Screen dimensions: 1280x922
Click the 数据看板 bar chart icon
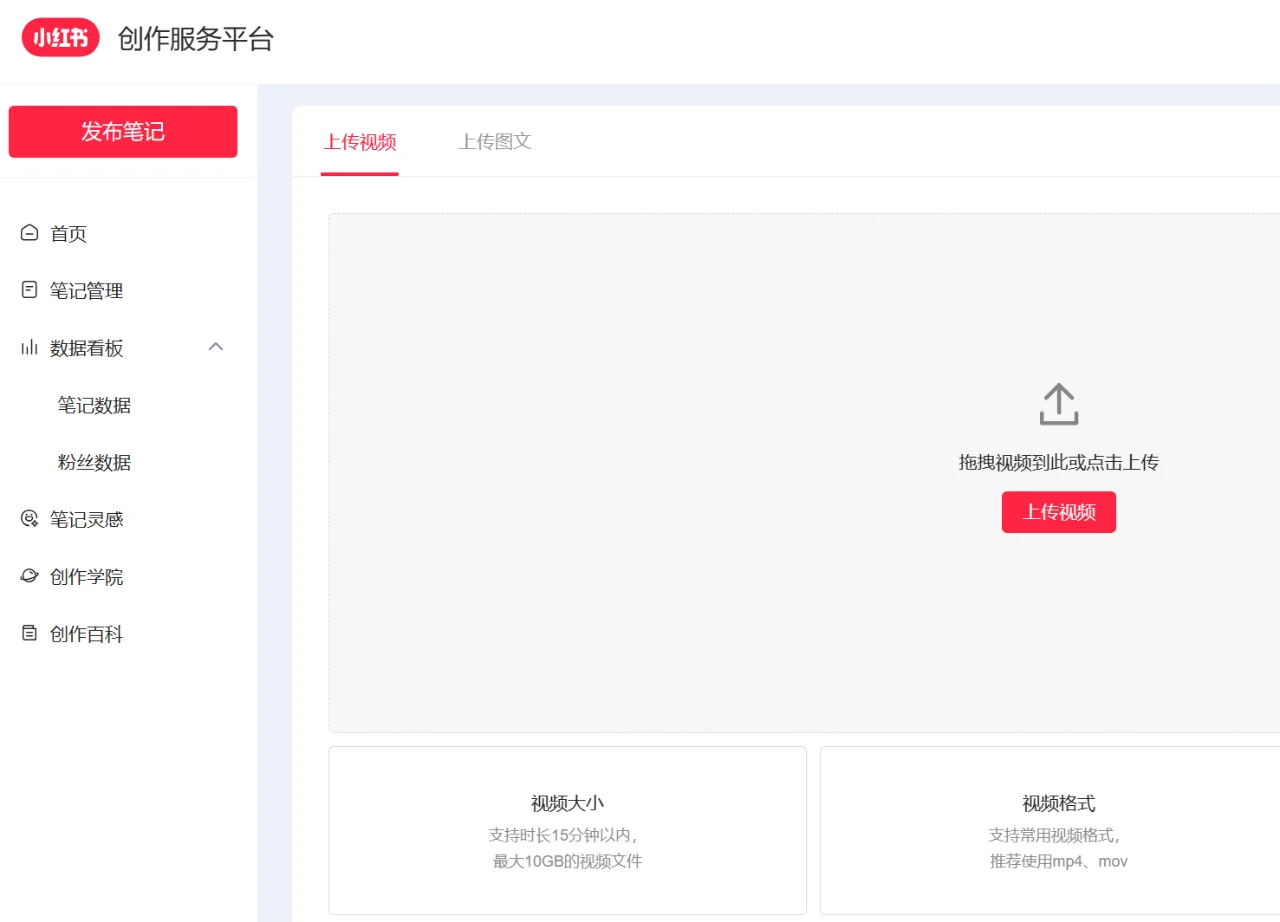pos(29,348)
